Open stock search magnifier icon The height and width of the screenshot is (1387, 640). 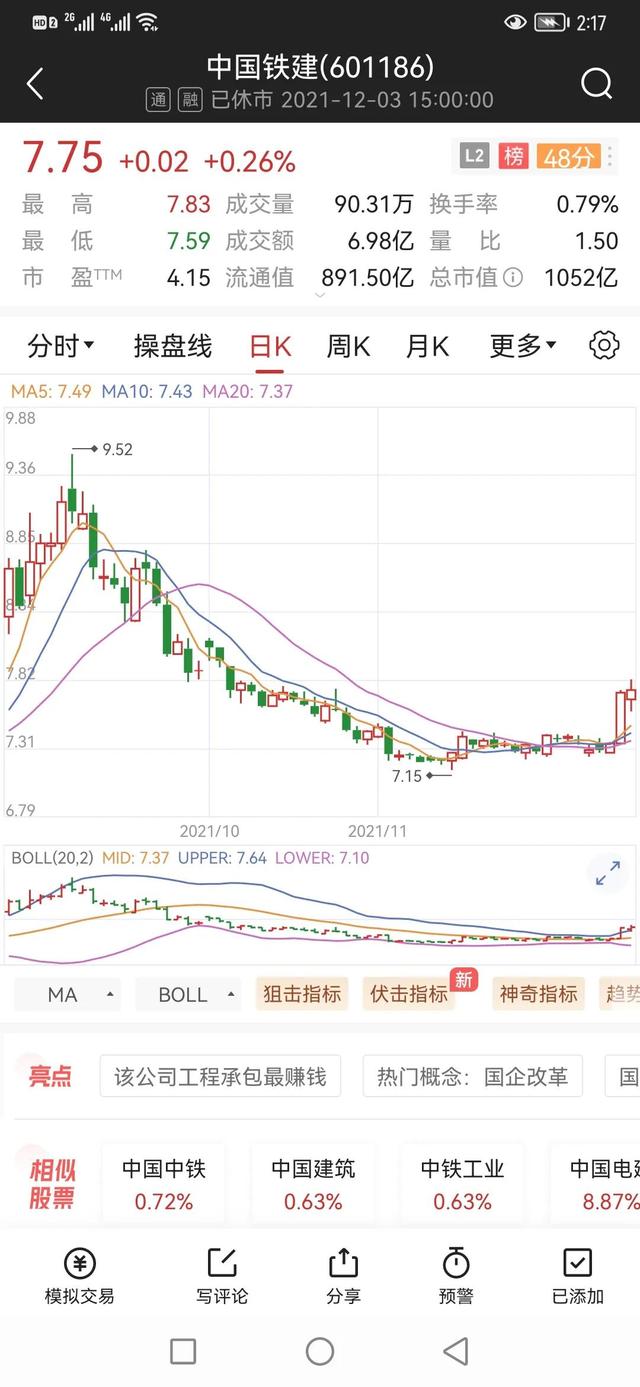596,84
